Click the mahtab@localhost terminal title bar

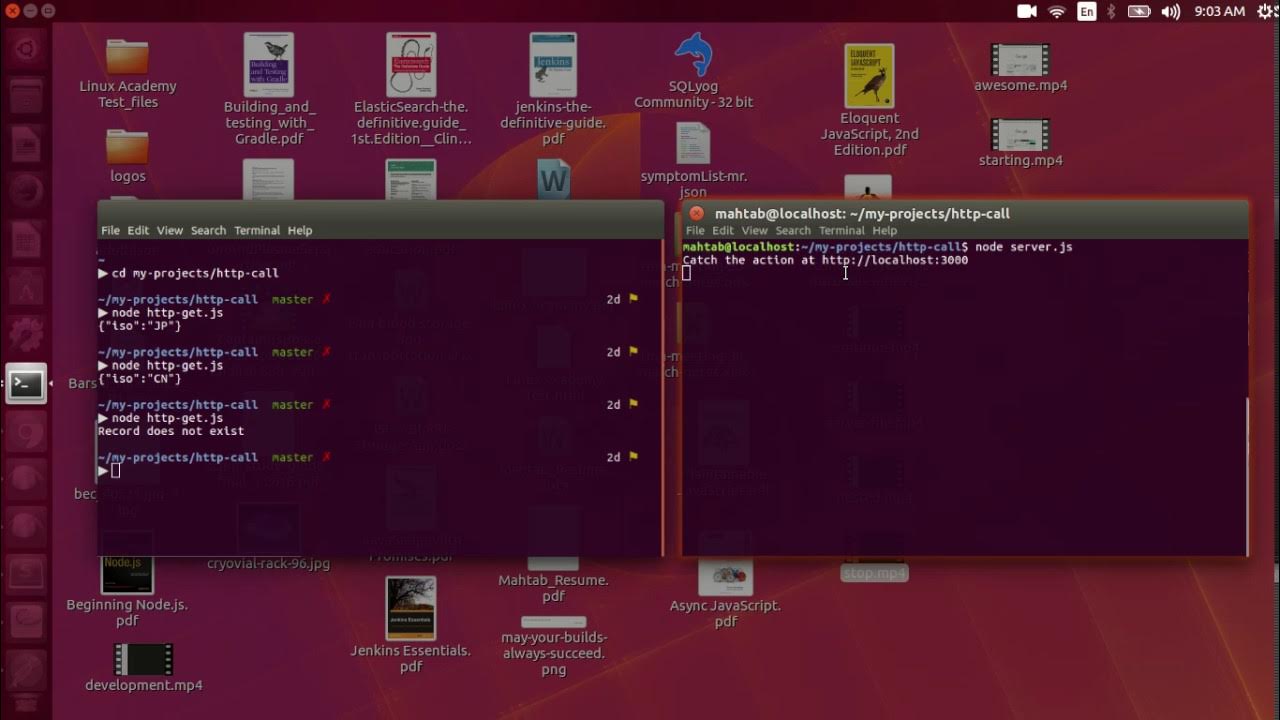point(965,213)
